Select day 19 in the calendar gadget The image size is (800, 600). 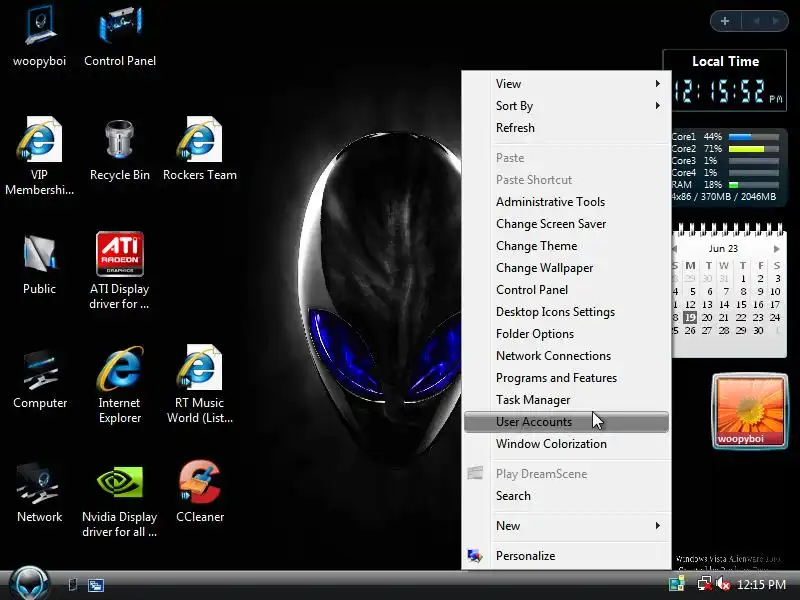coord(690,317)
